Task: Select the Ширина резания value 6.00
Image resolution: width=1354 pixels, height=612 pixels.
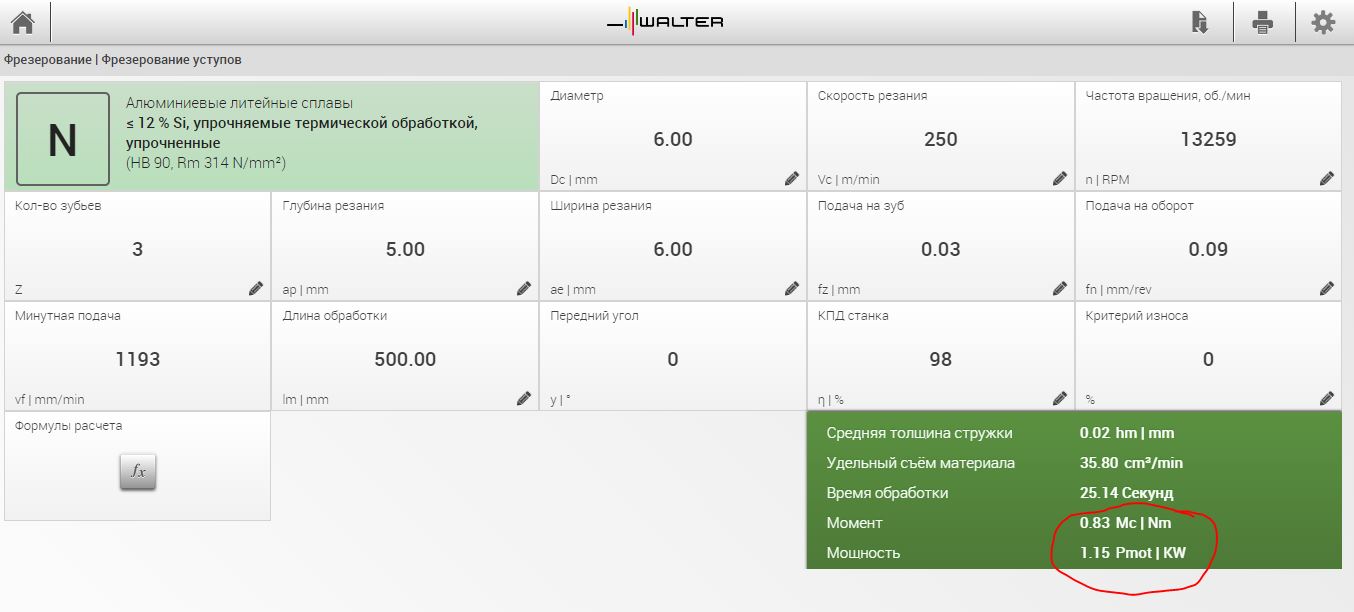Action: tap(673, 249)
